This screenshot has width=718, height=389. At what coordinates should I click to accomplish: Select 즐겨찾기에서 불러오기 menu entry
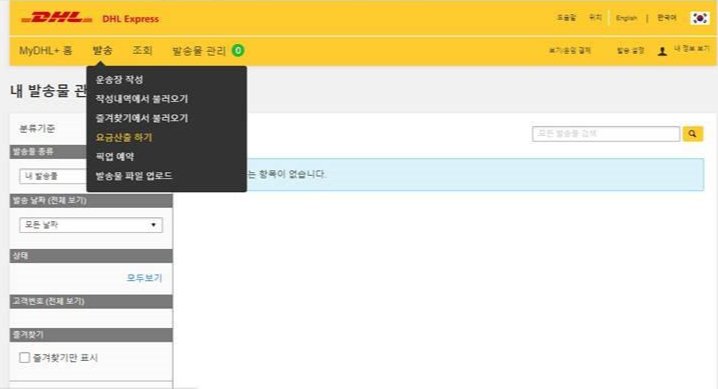142,118
